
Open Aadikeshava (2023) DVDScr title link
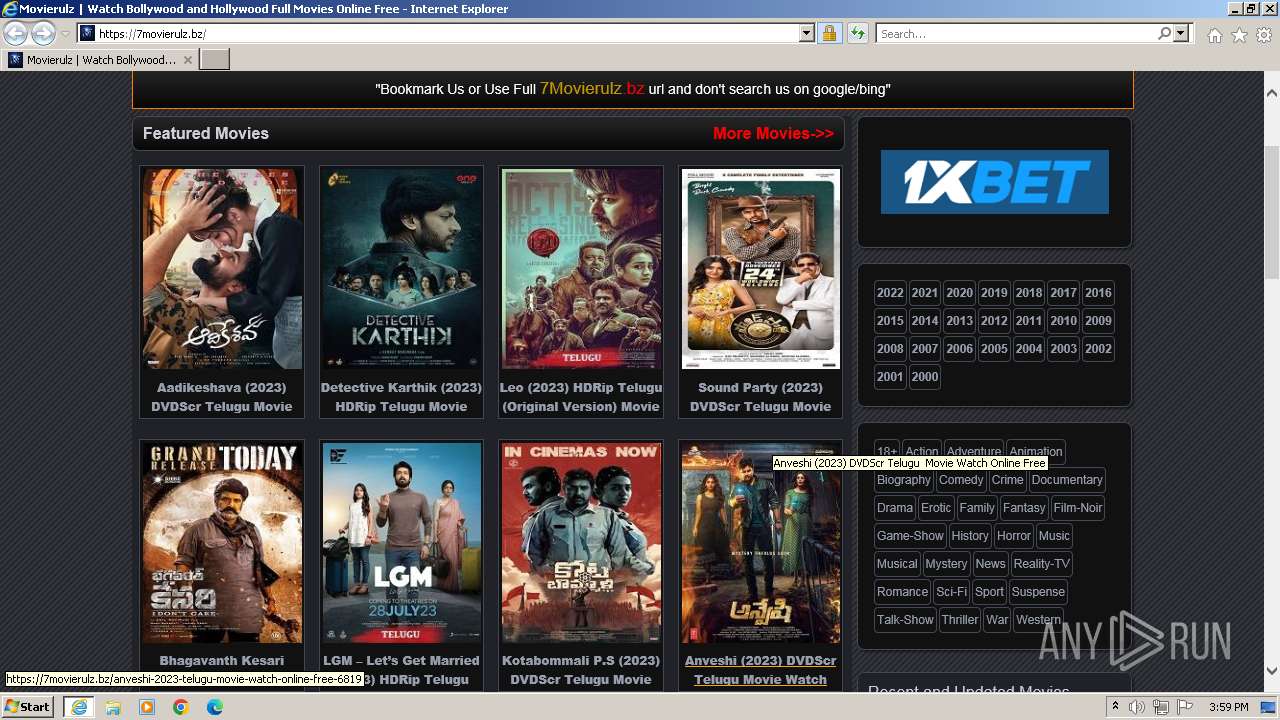point(222,397)
